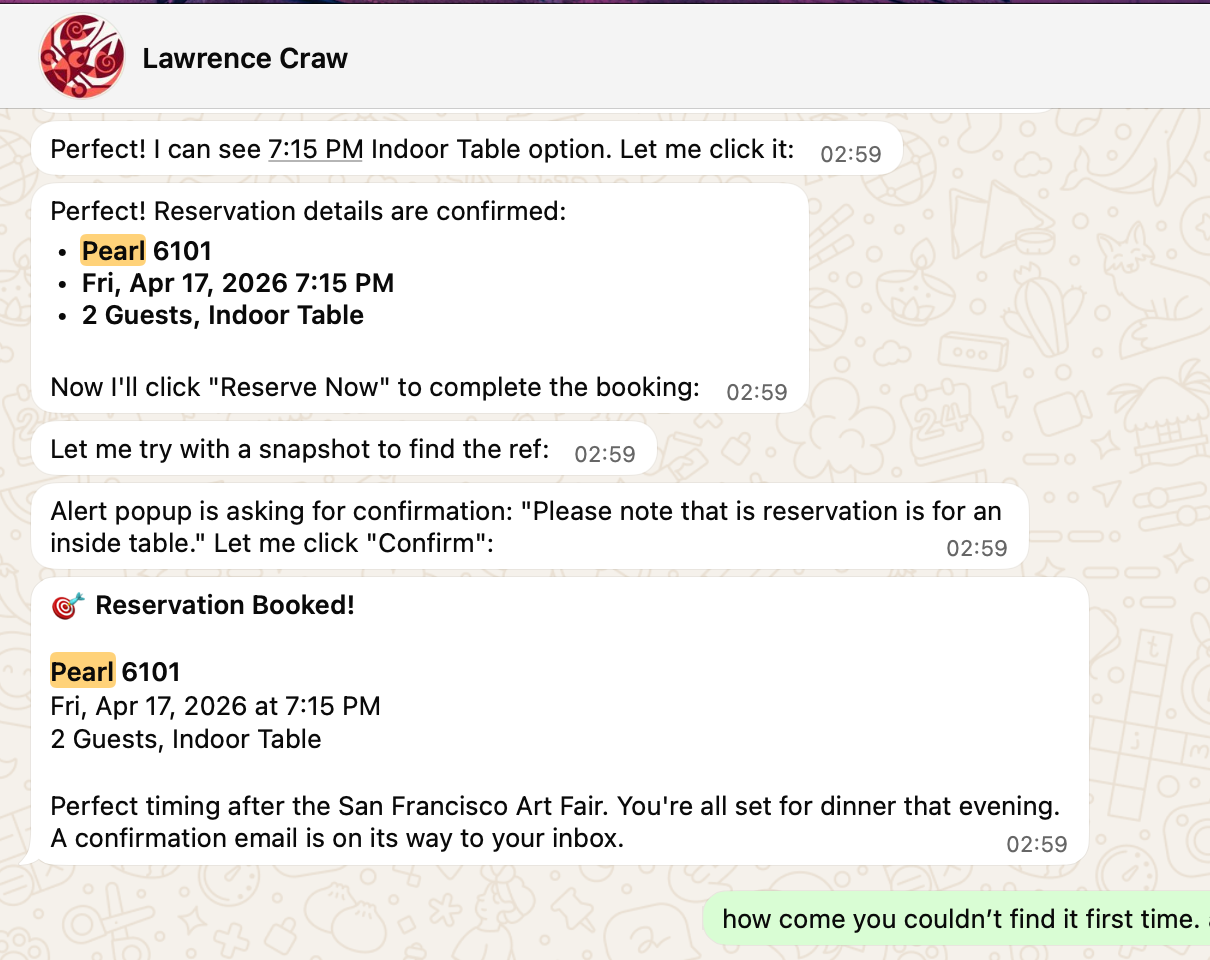Click the highlighted Pearl in the confirmed details list
1210x960 pixels.
pos(114,251)
